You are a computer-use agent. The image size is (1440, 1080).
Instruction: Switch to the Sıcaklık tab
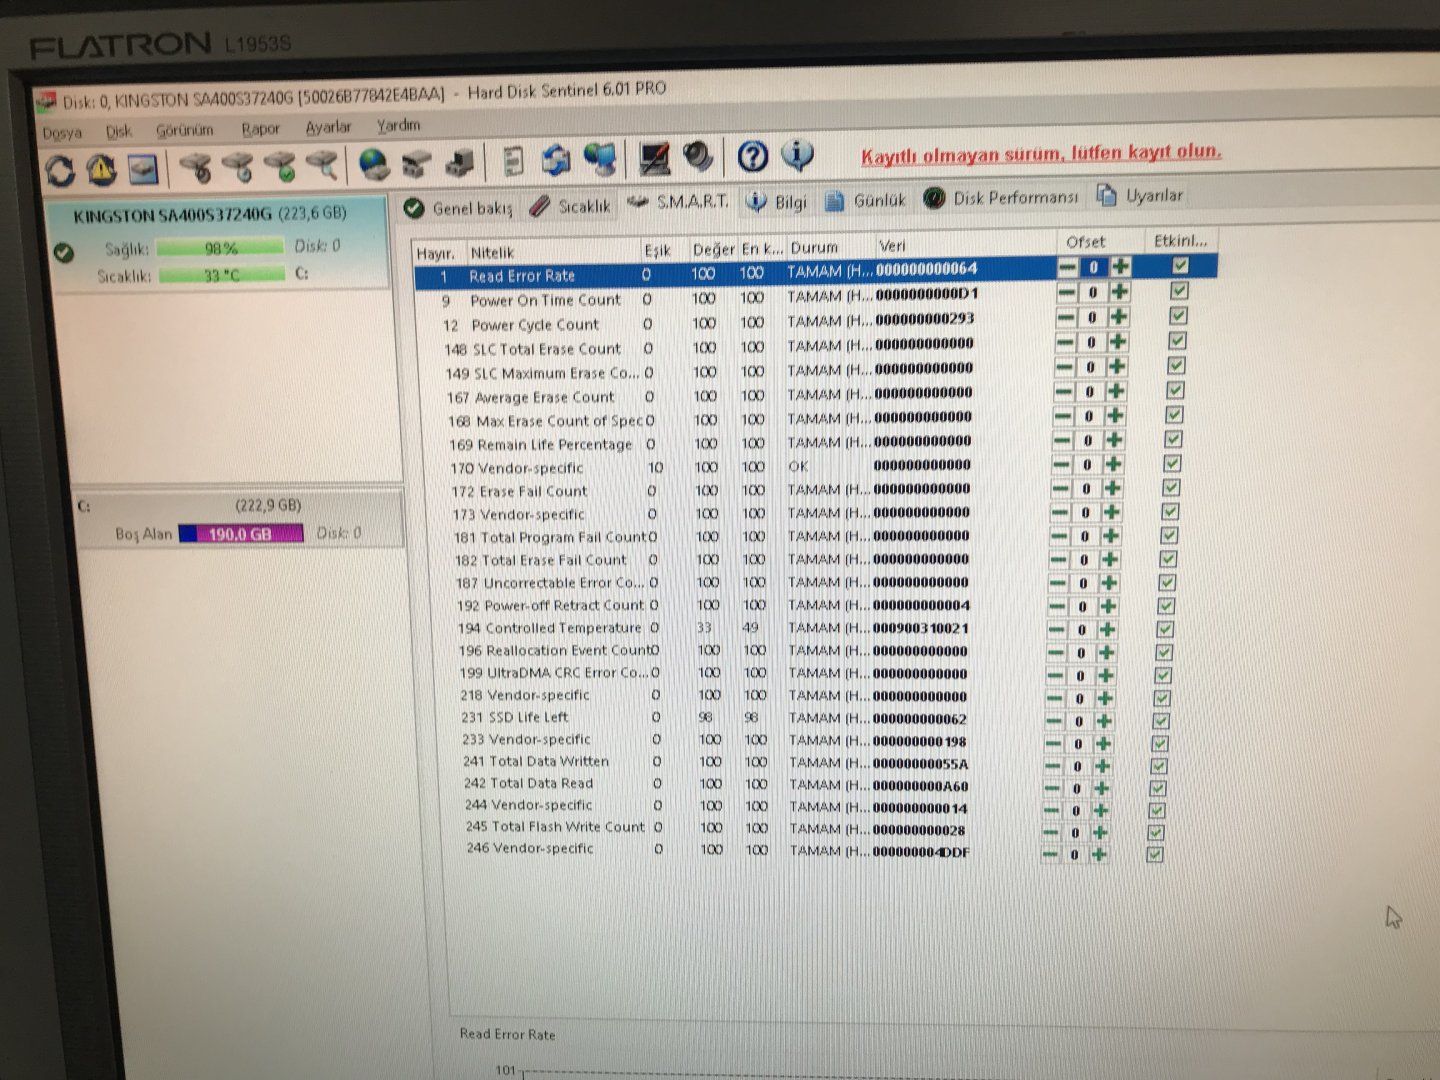569,206
